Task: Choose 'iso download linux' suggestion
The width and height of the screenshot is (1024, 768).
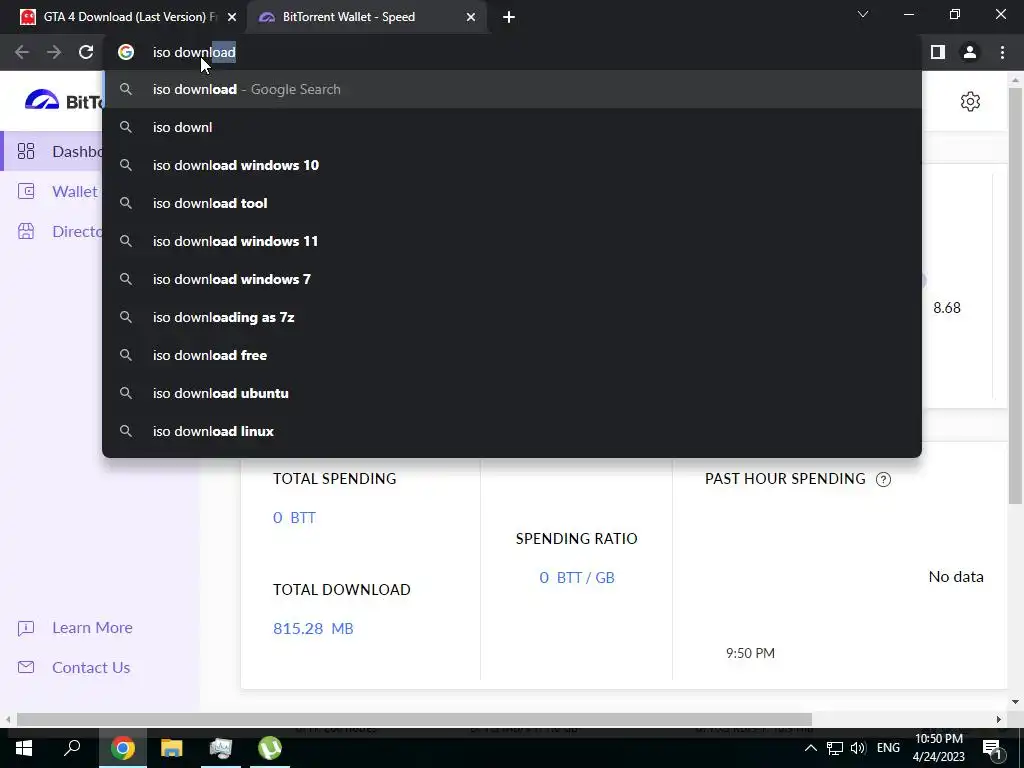Action: (512, 431)
